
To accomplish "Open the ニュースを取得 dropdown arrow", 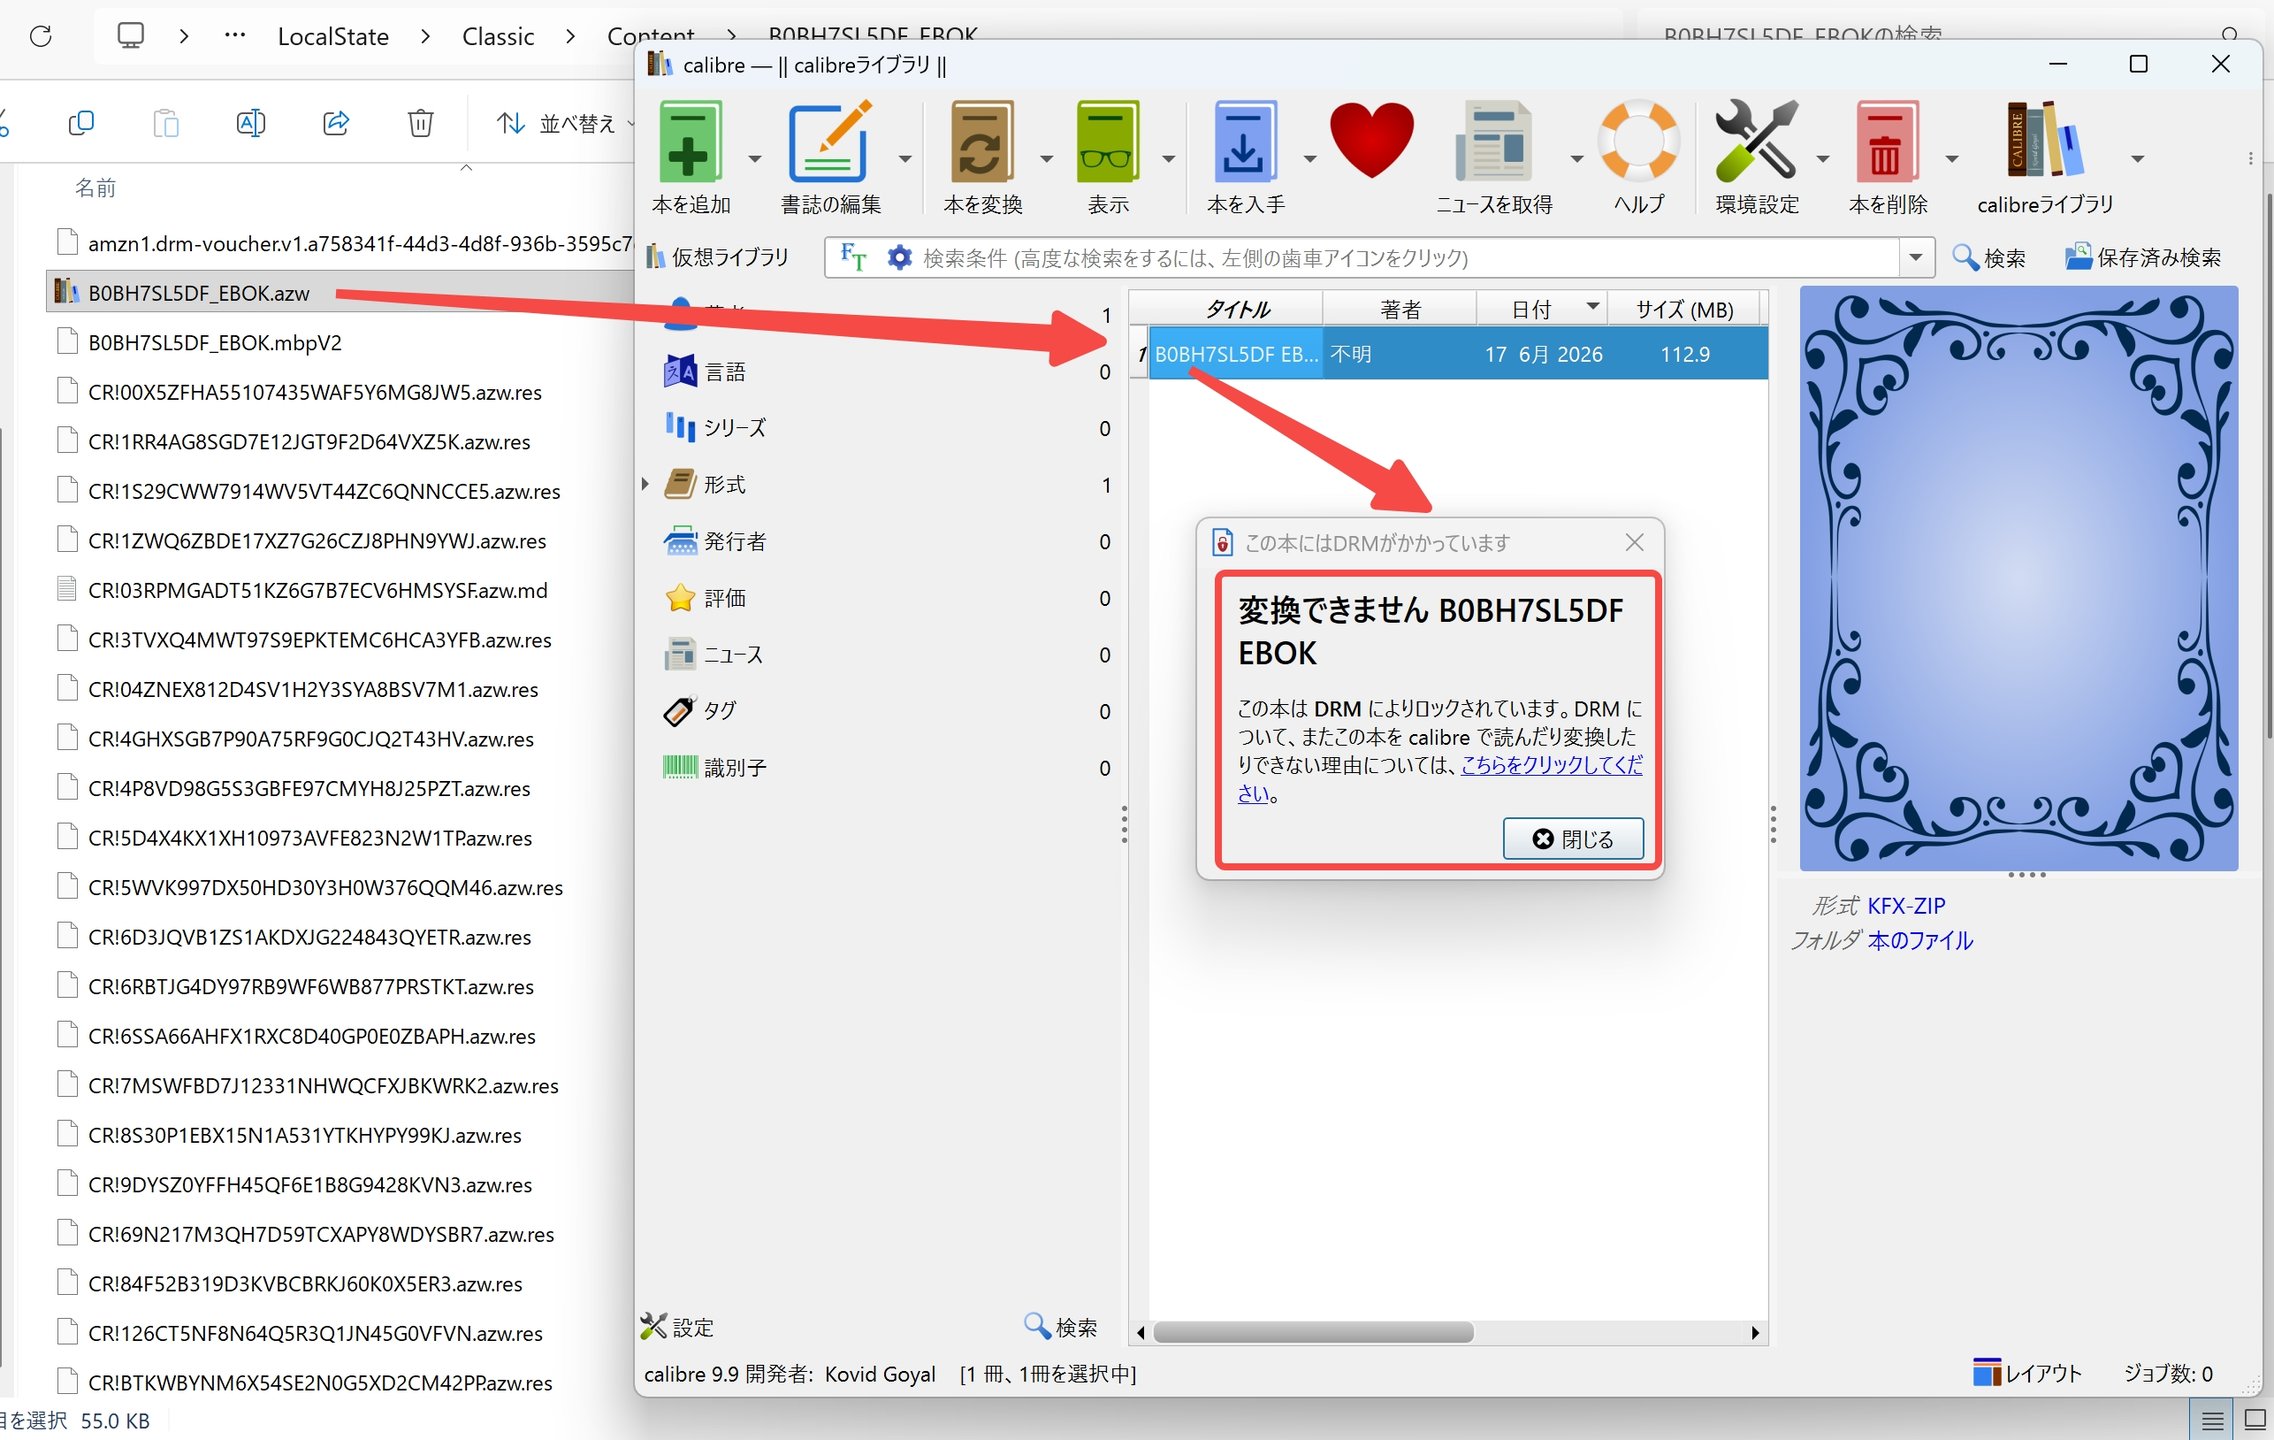I will 1577,158.
